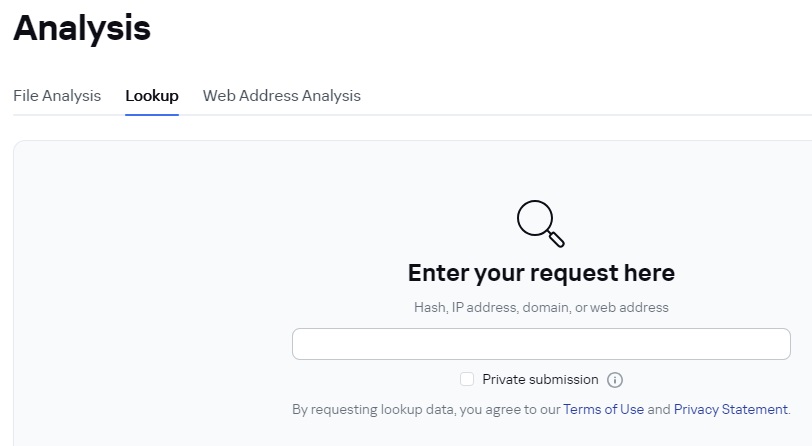Click the circled letter i beside Private submission

(x=615, y=380)
